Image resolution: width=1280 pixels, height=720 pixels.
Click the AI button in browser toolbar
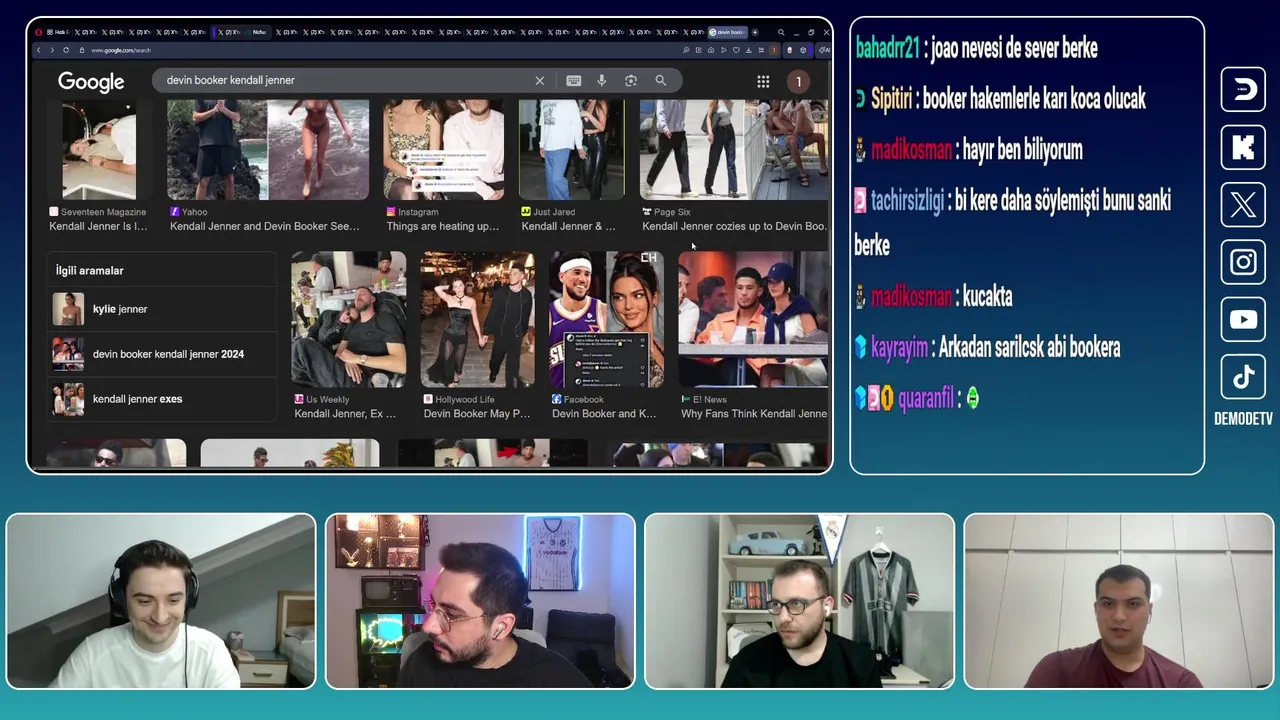[x=824, y=50]
